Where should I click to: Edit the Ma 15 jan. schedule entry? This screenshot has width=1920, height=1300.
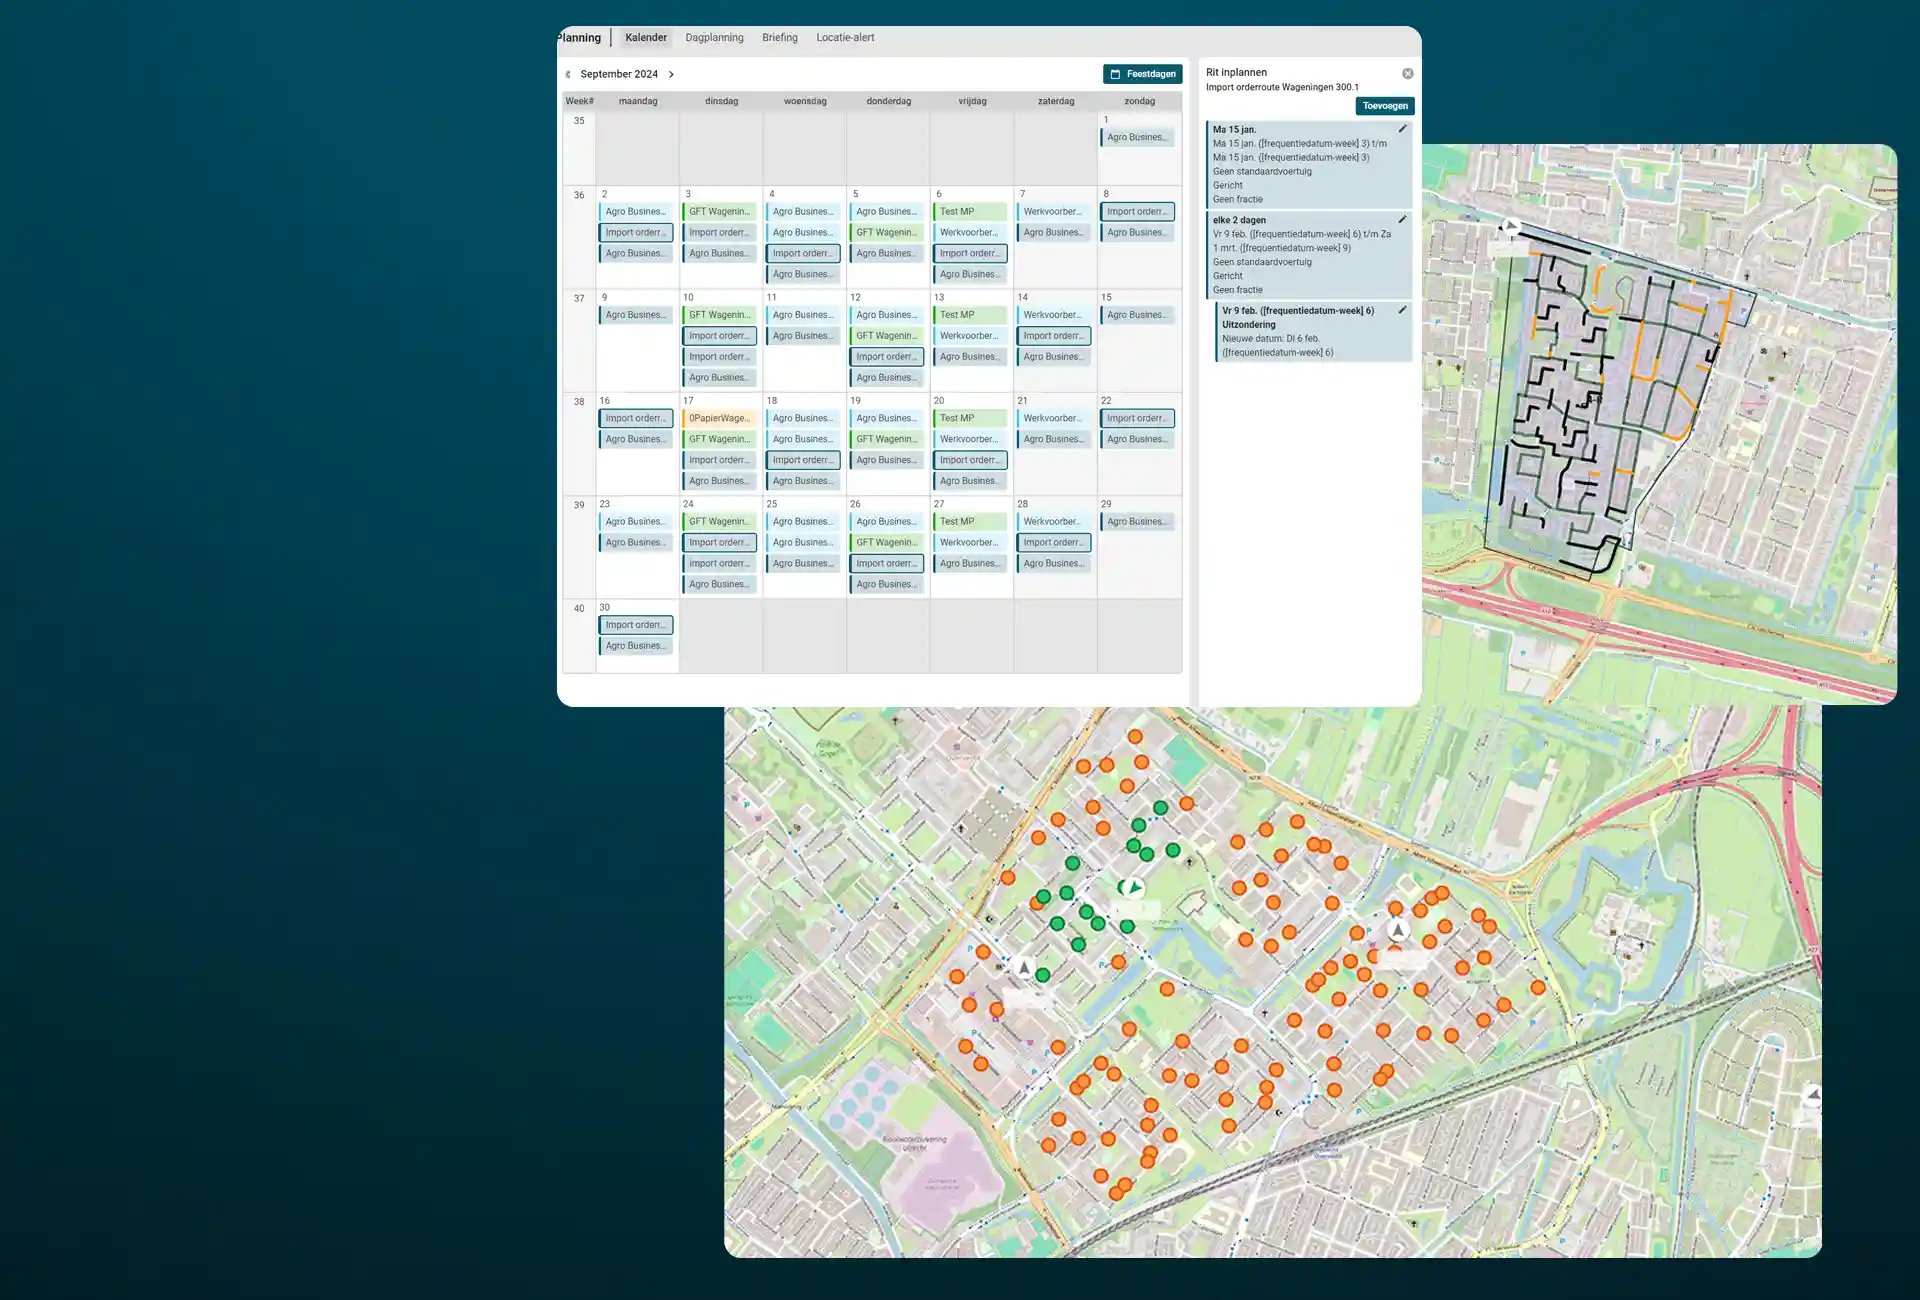click(x=1402, y=129)
